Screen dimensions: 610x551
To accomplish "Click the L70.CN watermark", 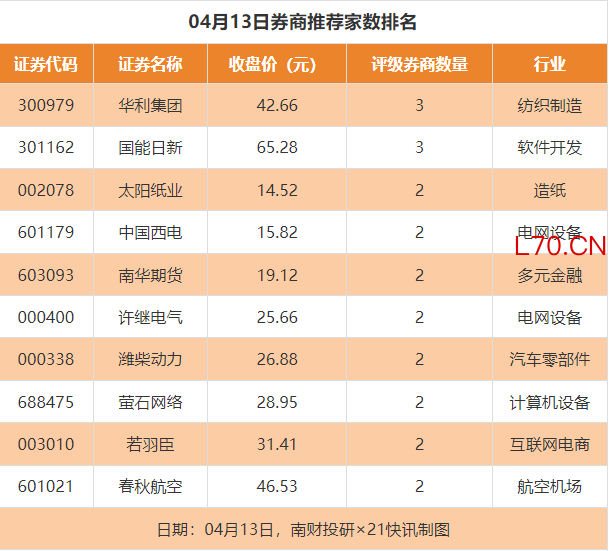I will [x=561, y=246].
